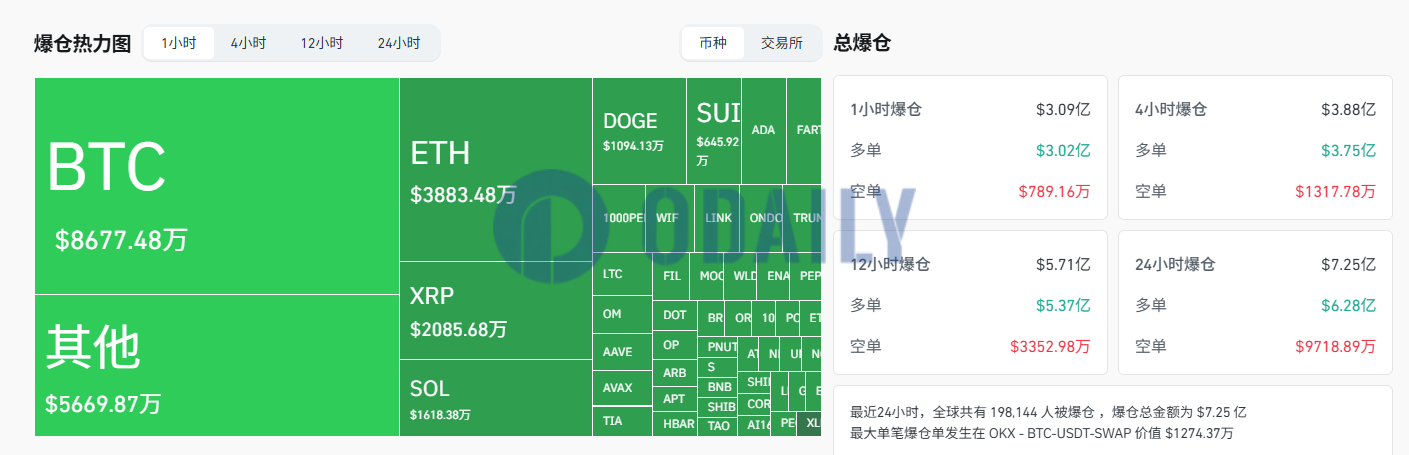The height and width of the screenshot is (455, 1409).
Task: Click the FART heatmap tile
Action: point(804,130)
